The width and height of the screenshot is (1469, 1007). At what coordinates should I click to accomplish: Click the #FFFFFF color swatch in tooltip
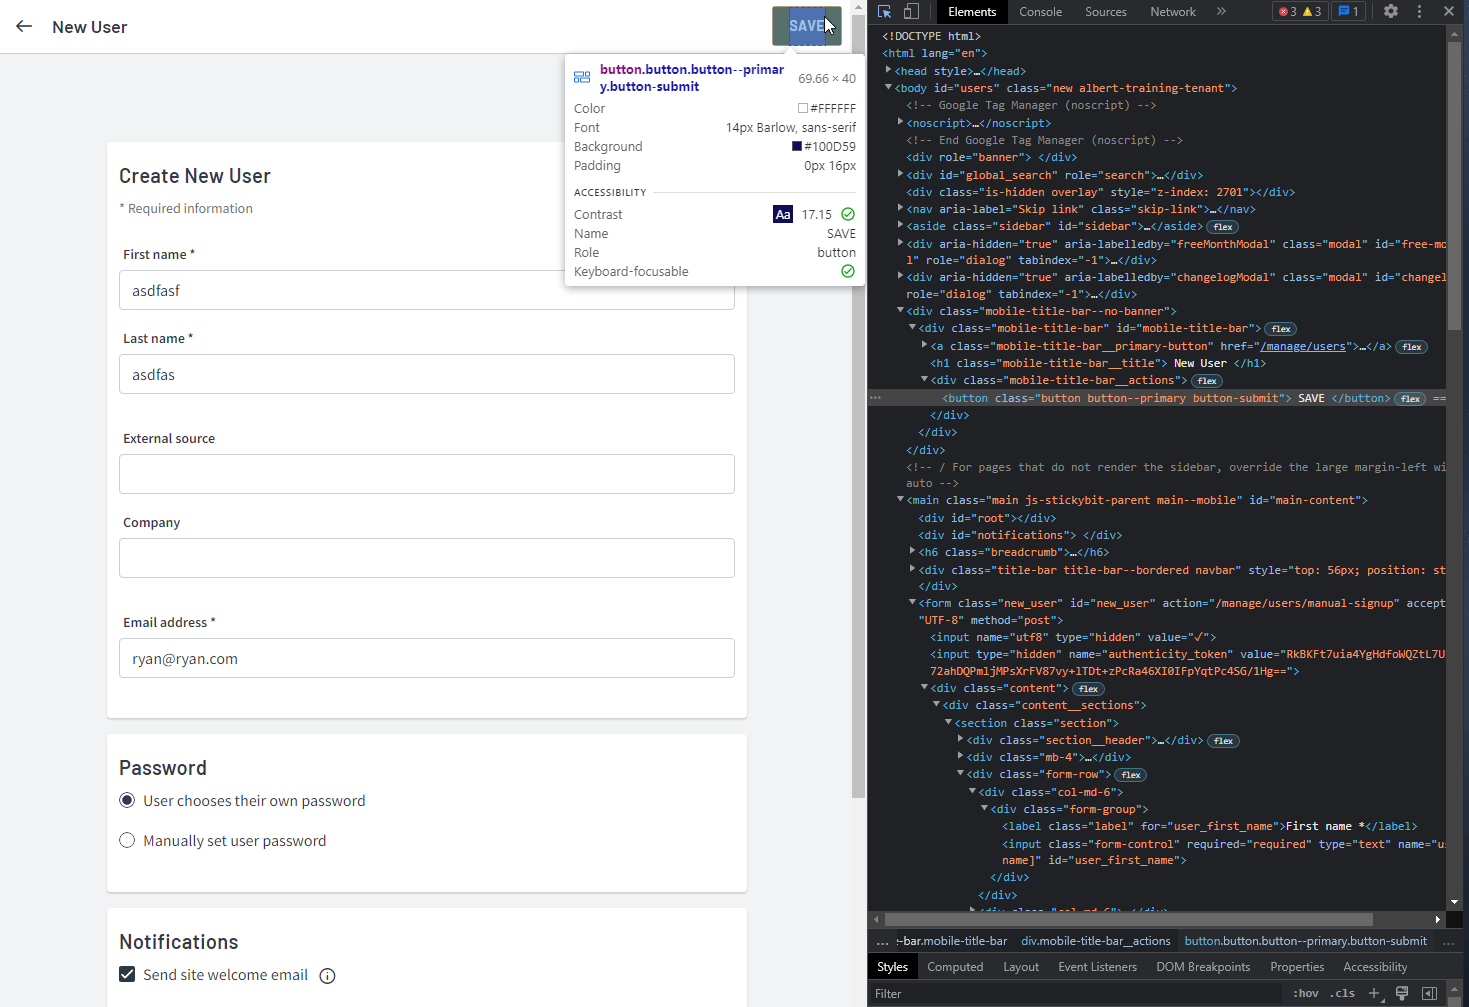[803, 108]
